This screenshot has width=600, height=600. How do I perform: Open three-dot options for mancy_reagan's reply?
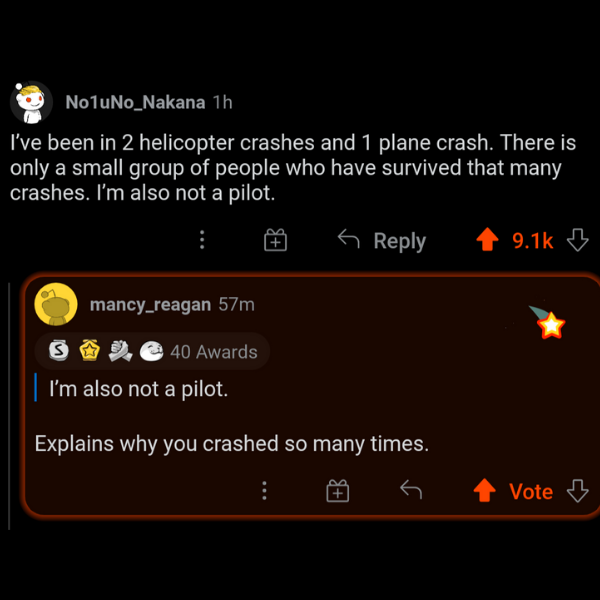pyautogui.click(x=264, y=490)
